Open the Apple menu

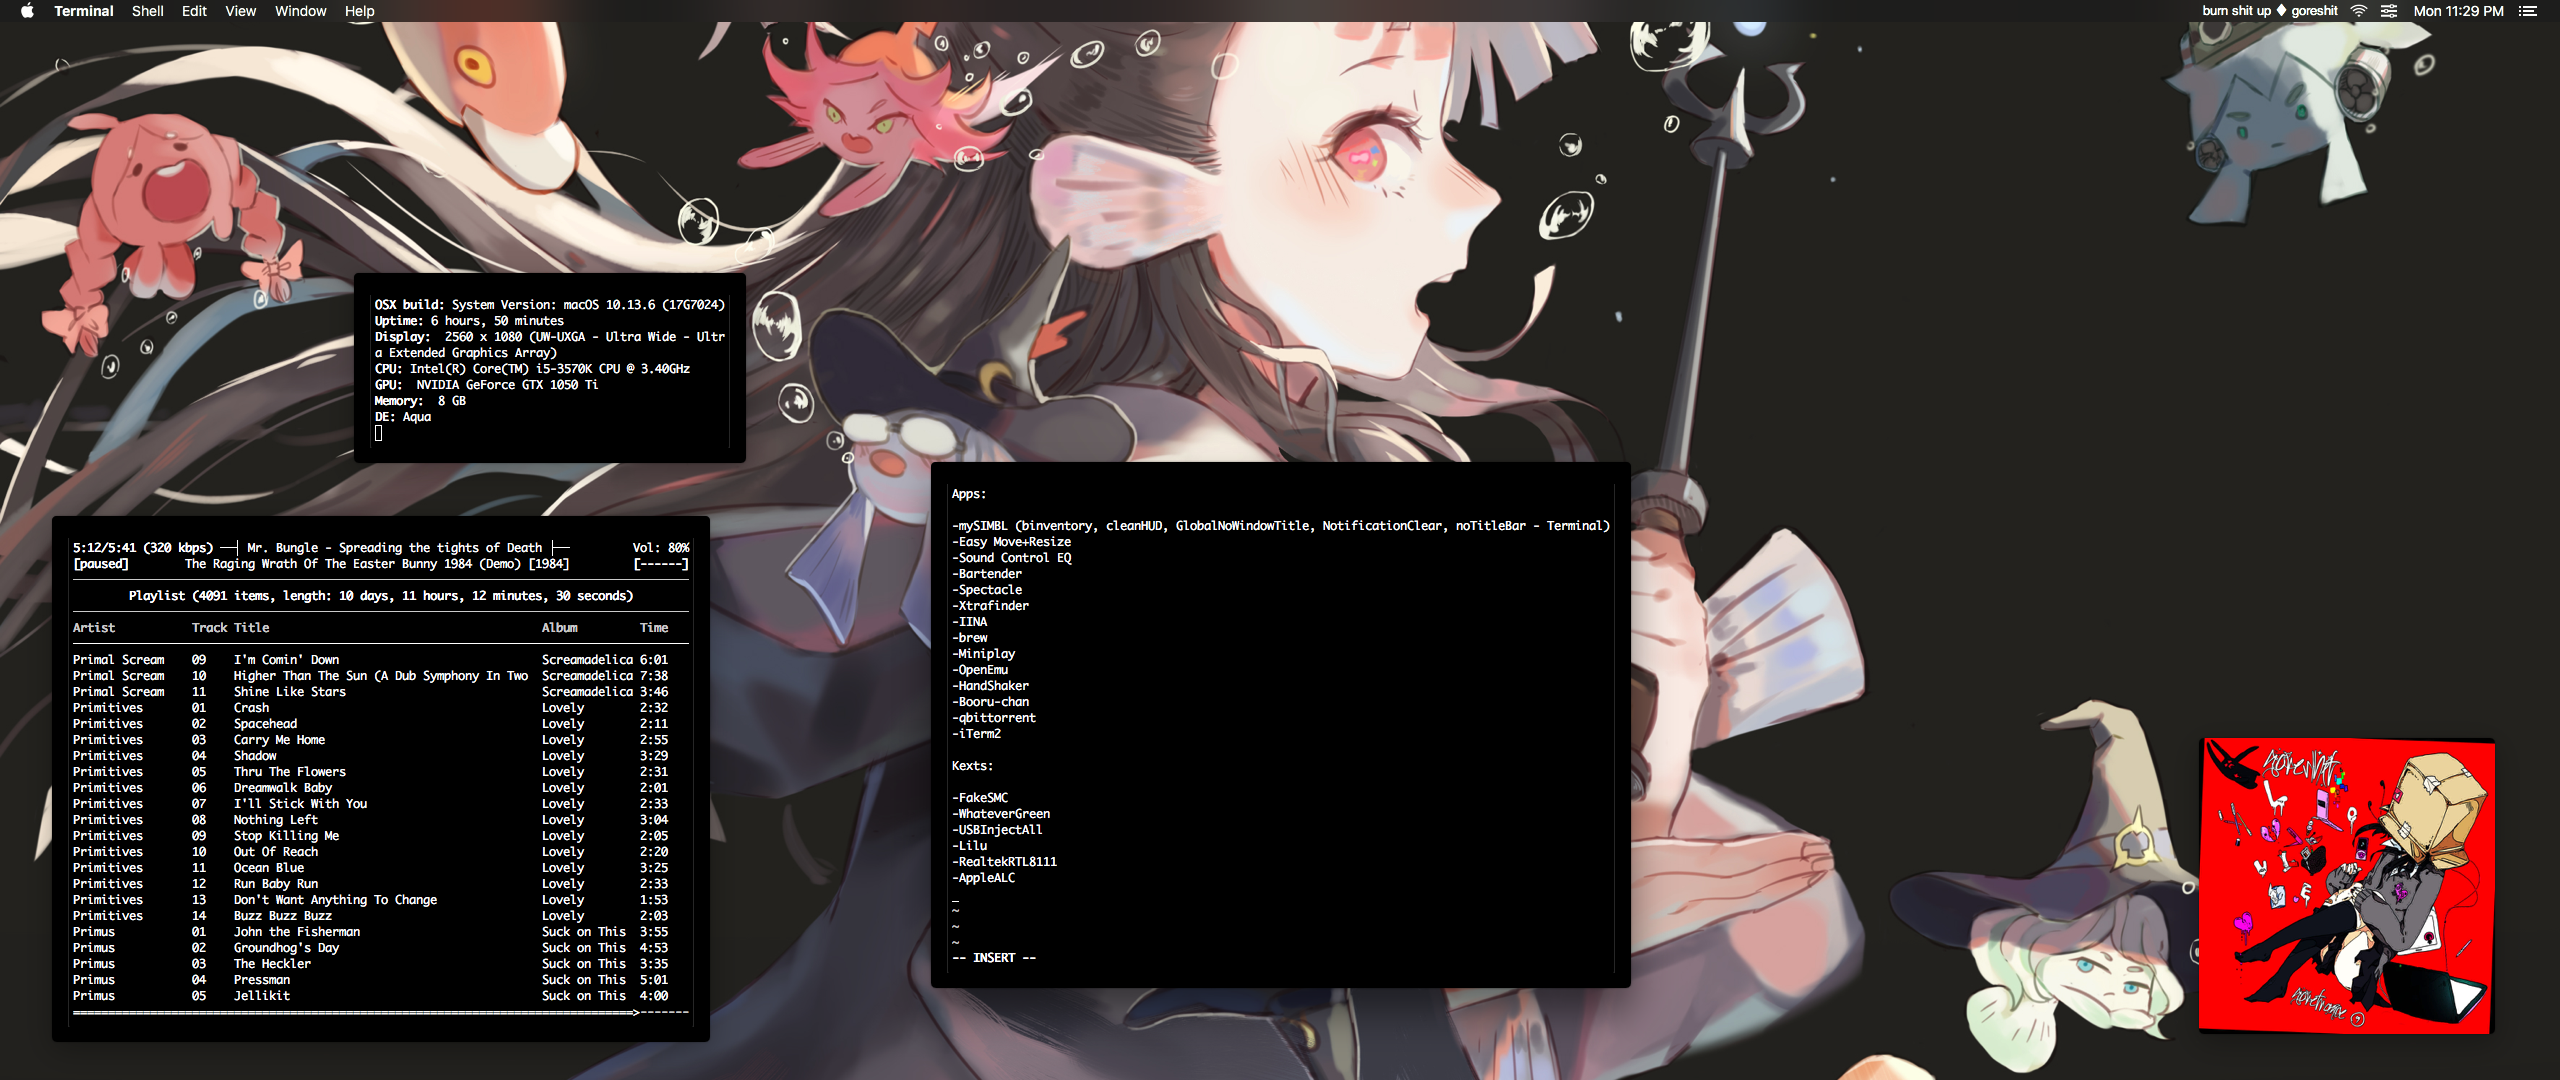[27, 11]
